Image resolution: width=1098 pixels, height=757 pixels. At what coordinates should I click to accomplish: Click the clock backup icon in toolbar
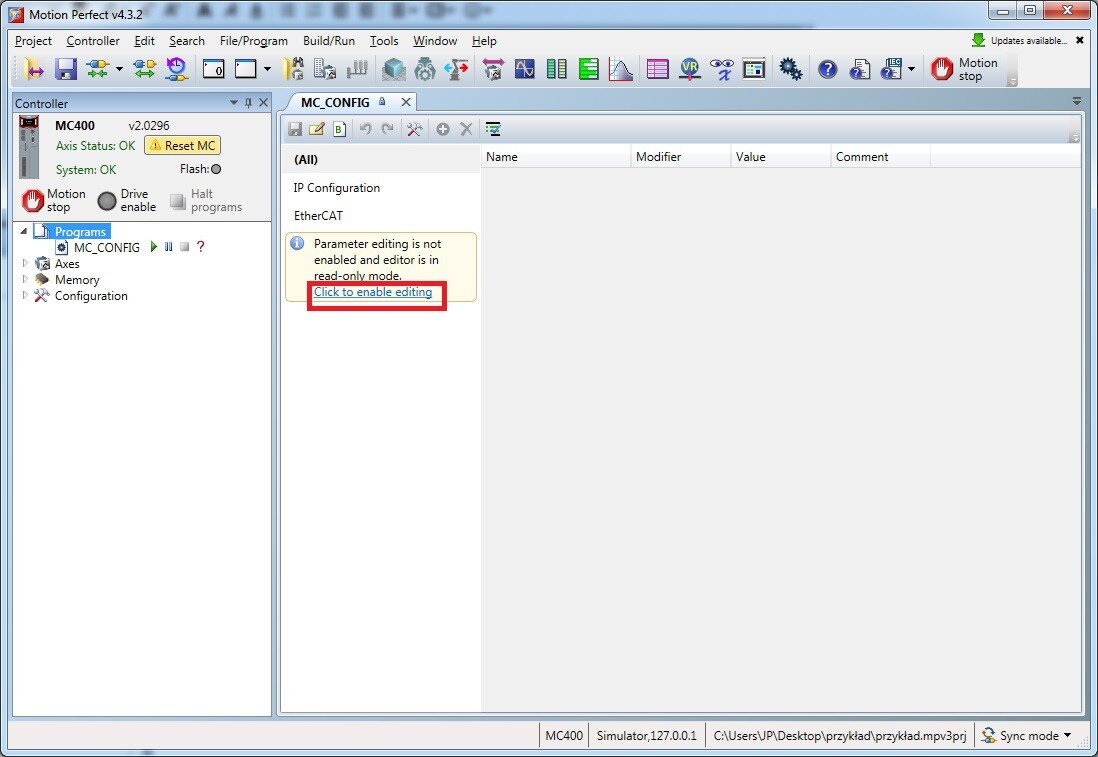point(176,69)
